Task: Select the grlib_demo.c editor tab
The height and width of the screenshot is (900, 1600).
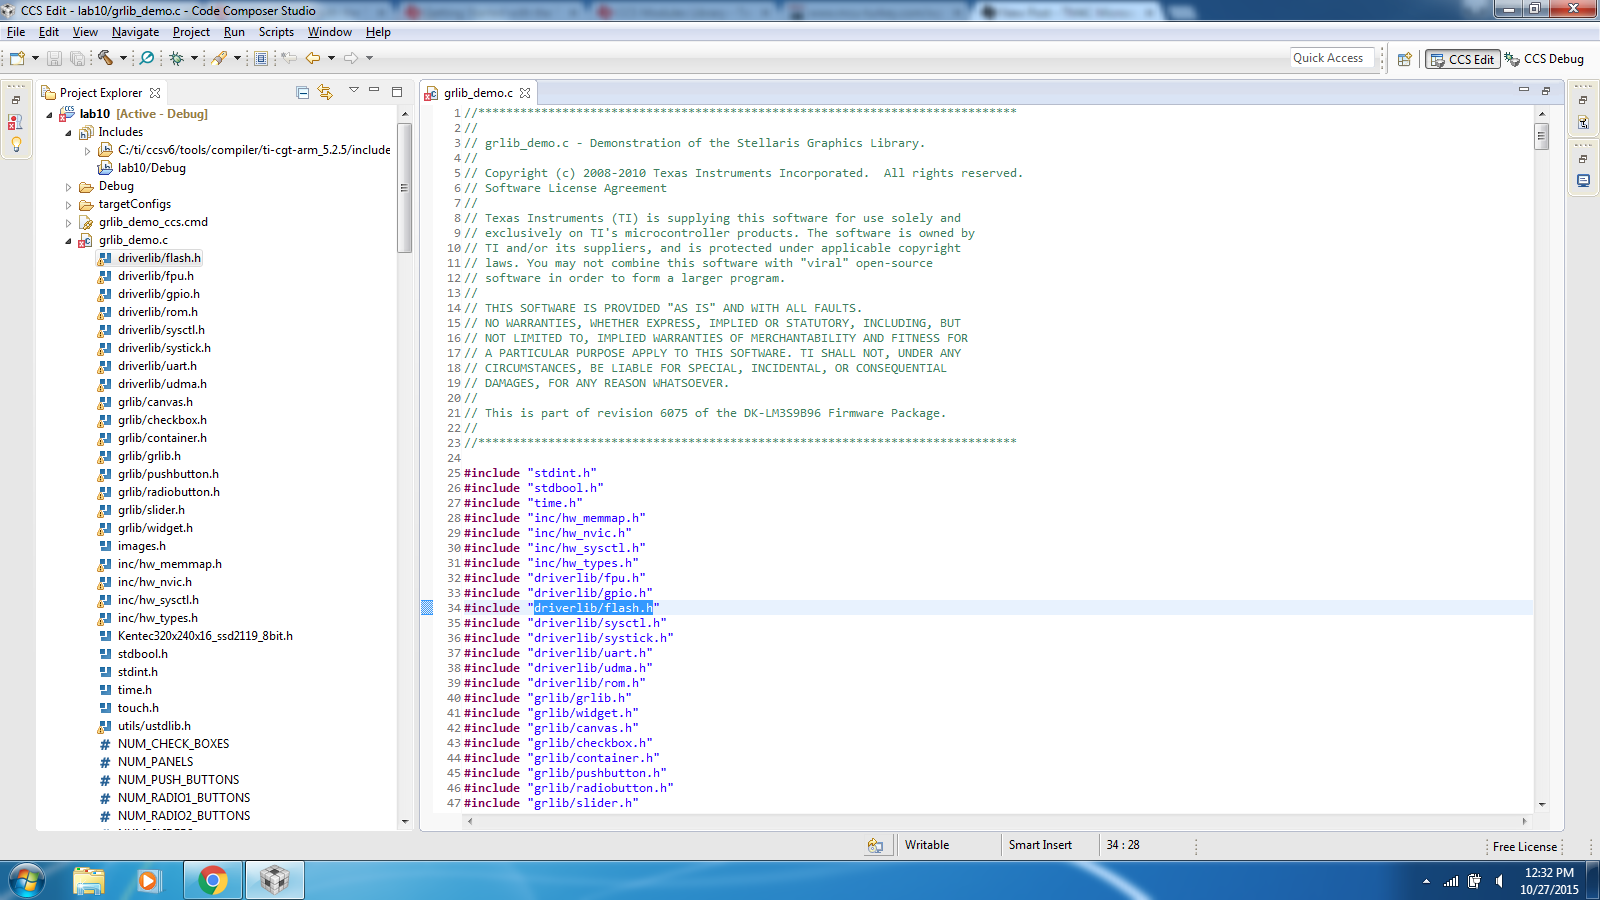Action: click(x=478, y=93)
